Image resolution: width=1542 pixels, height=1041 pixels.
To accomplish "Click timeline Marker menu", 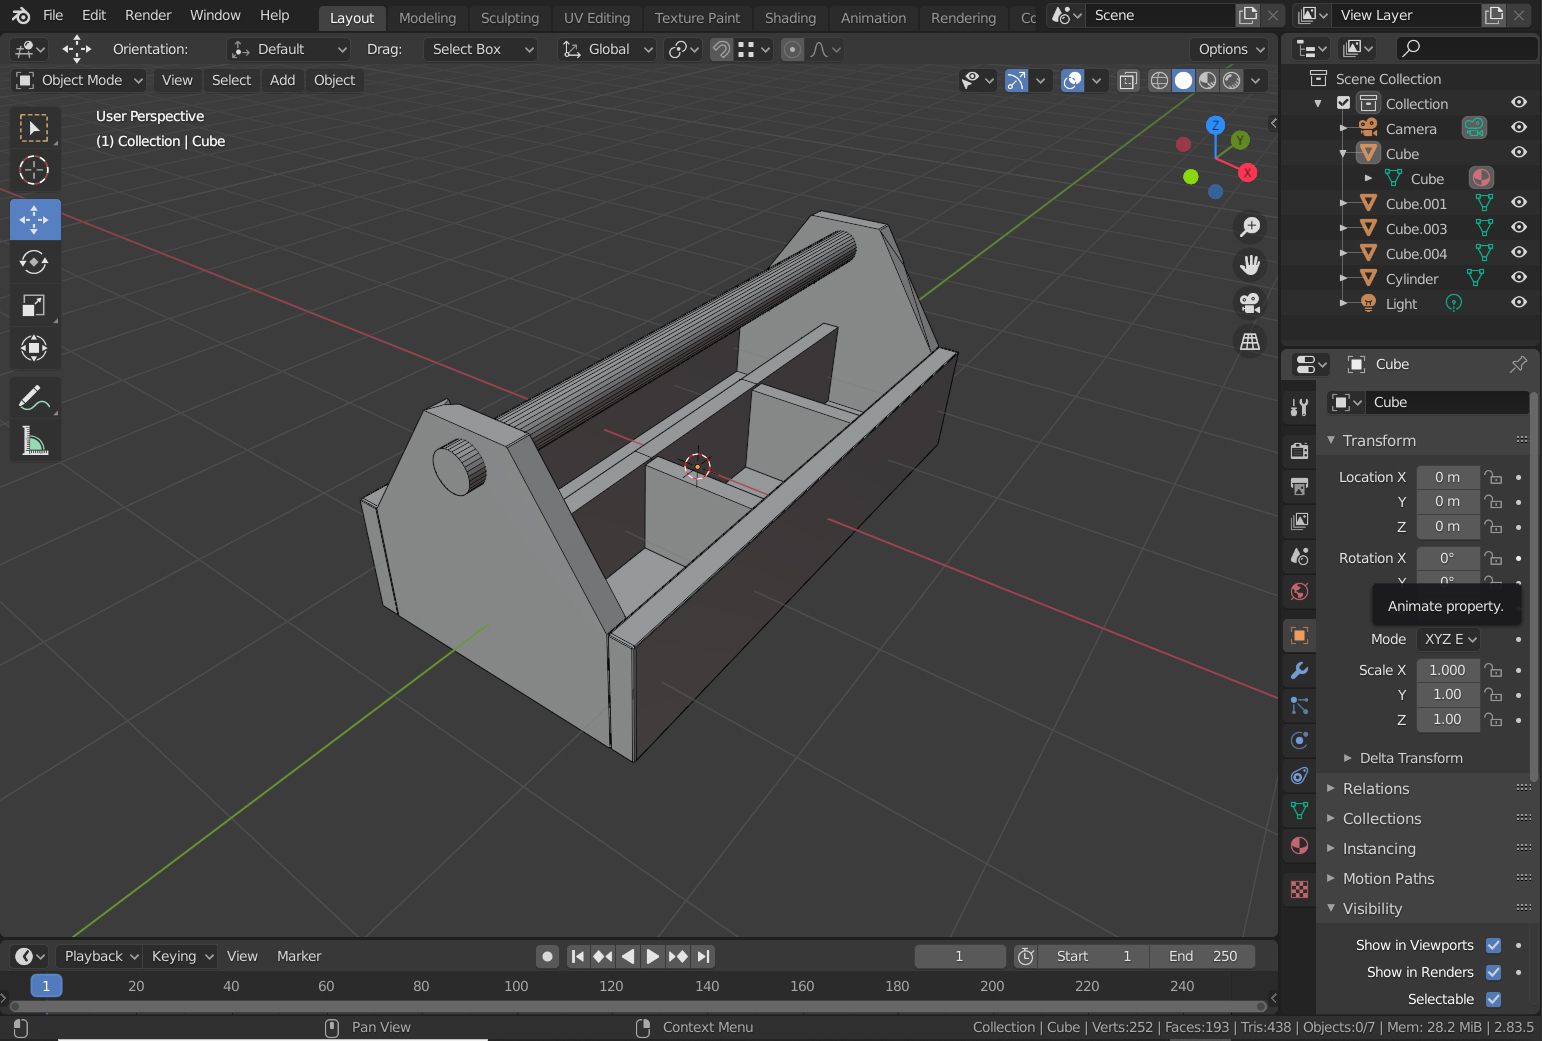I will 299,956.
